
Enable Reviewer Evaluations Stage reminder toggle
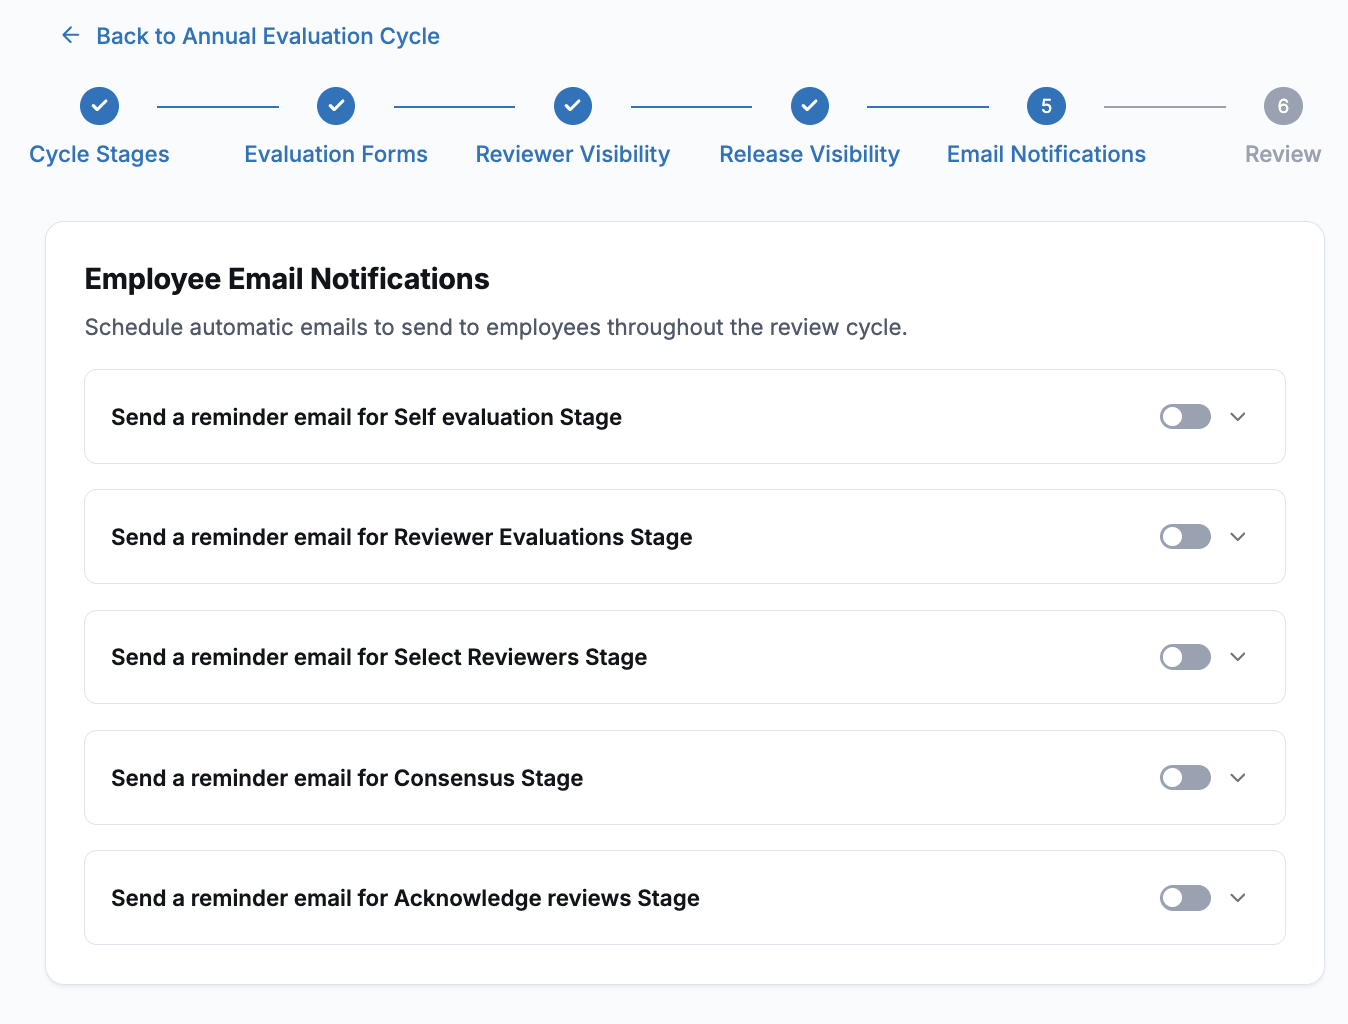coord(1185,537)
